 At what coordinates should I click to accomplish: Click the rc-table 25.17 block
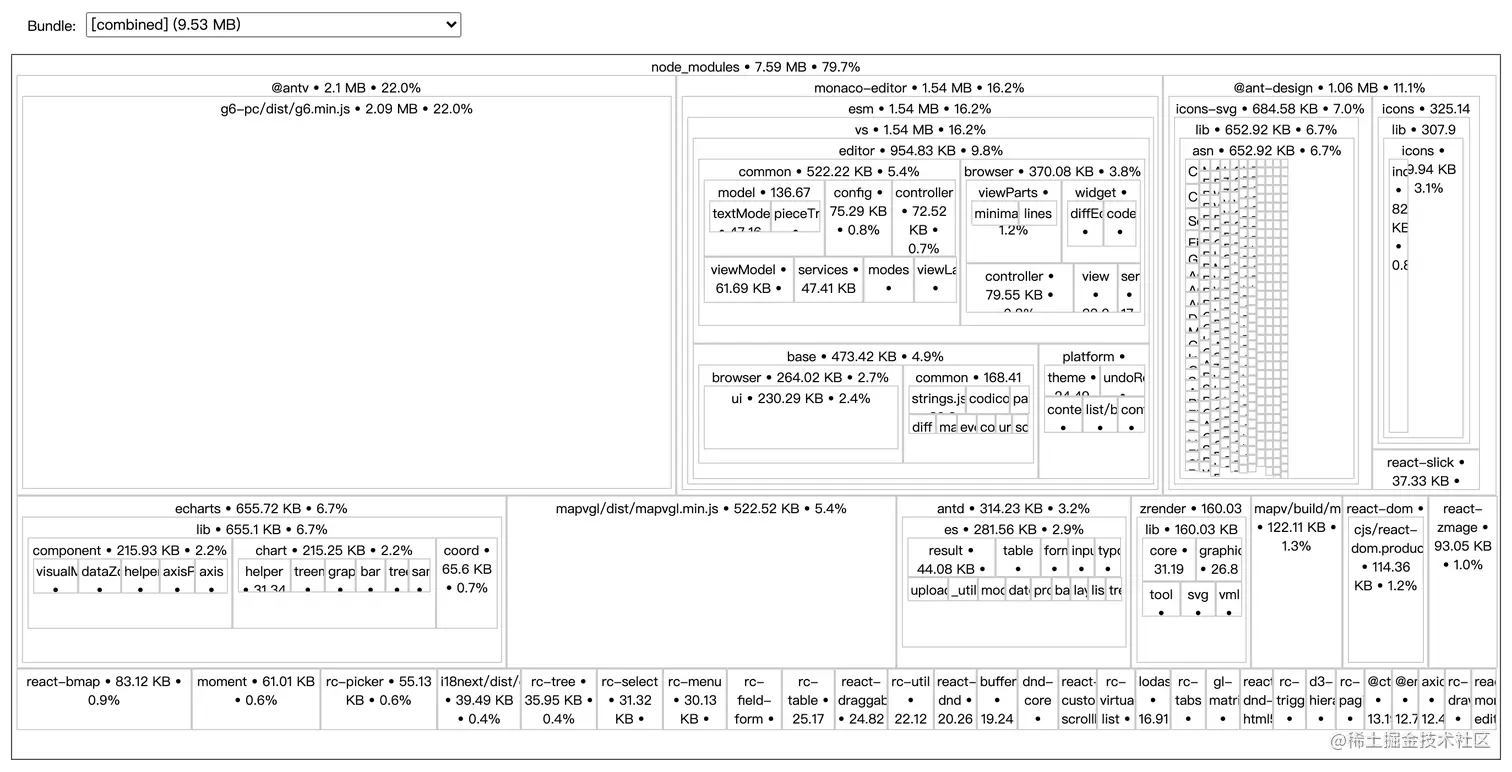click(x=808, y=699)
